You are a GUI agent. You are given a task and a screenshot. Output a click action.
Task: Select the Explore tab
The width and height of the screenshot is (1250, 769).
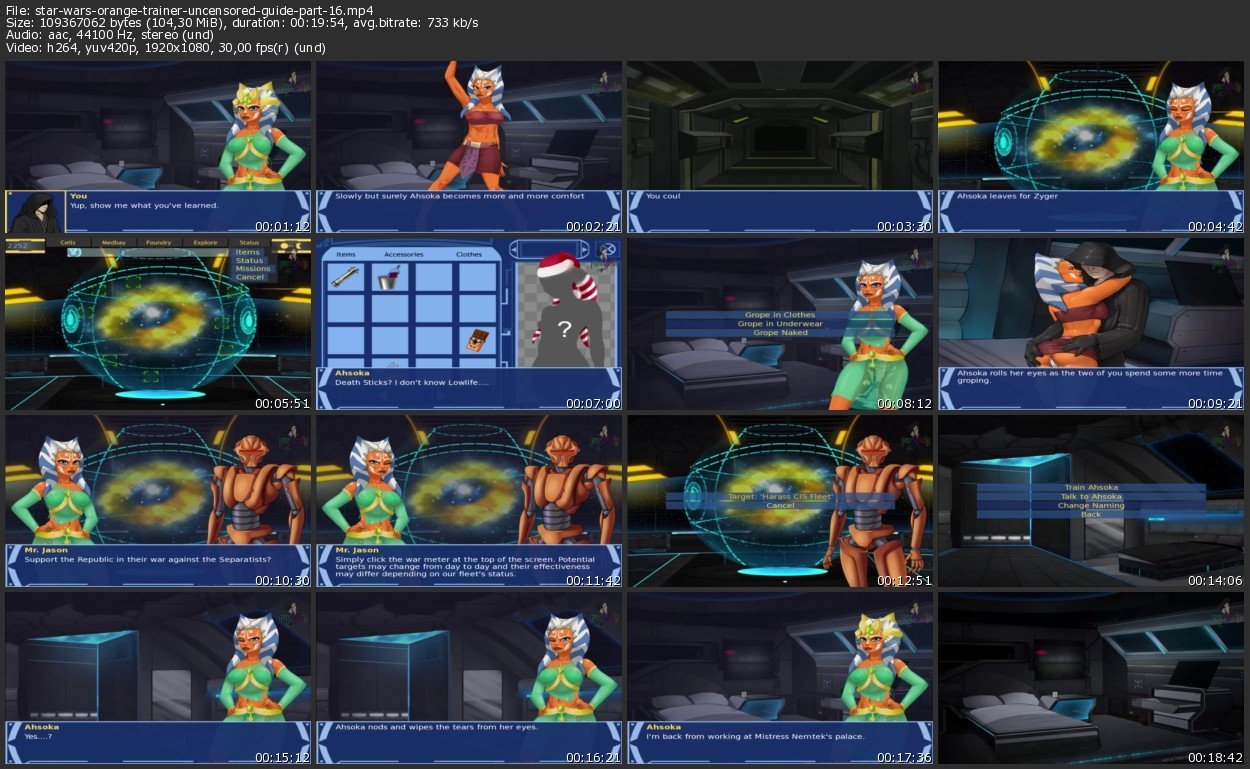(x=205, y=242)
